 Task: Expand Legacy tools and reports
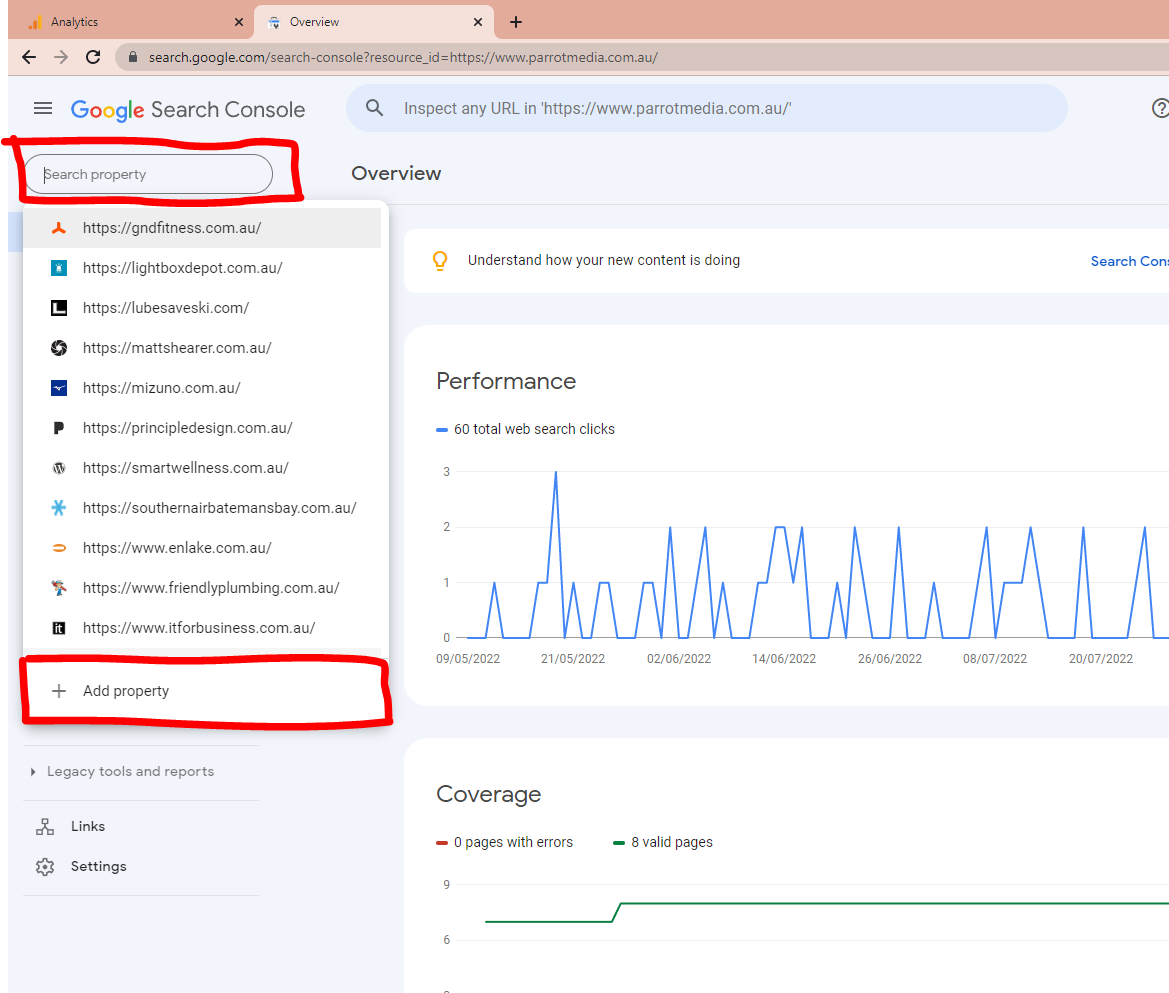click(130, 772)
